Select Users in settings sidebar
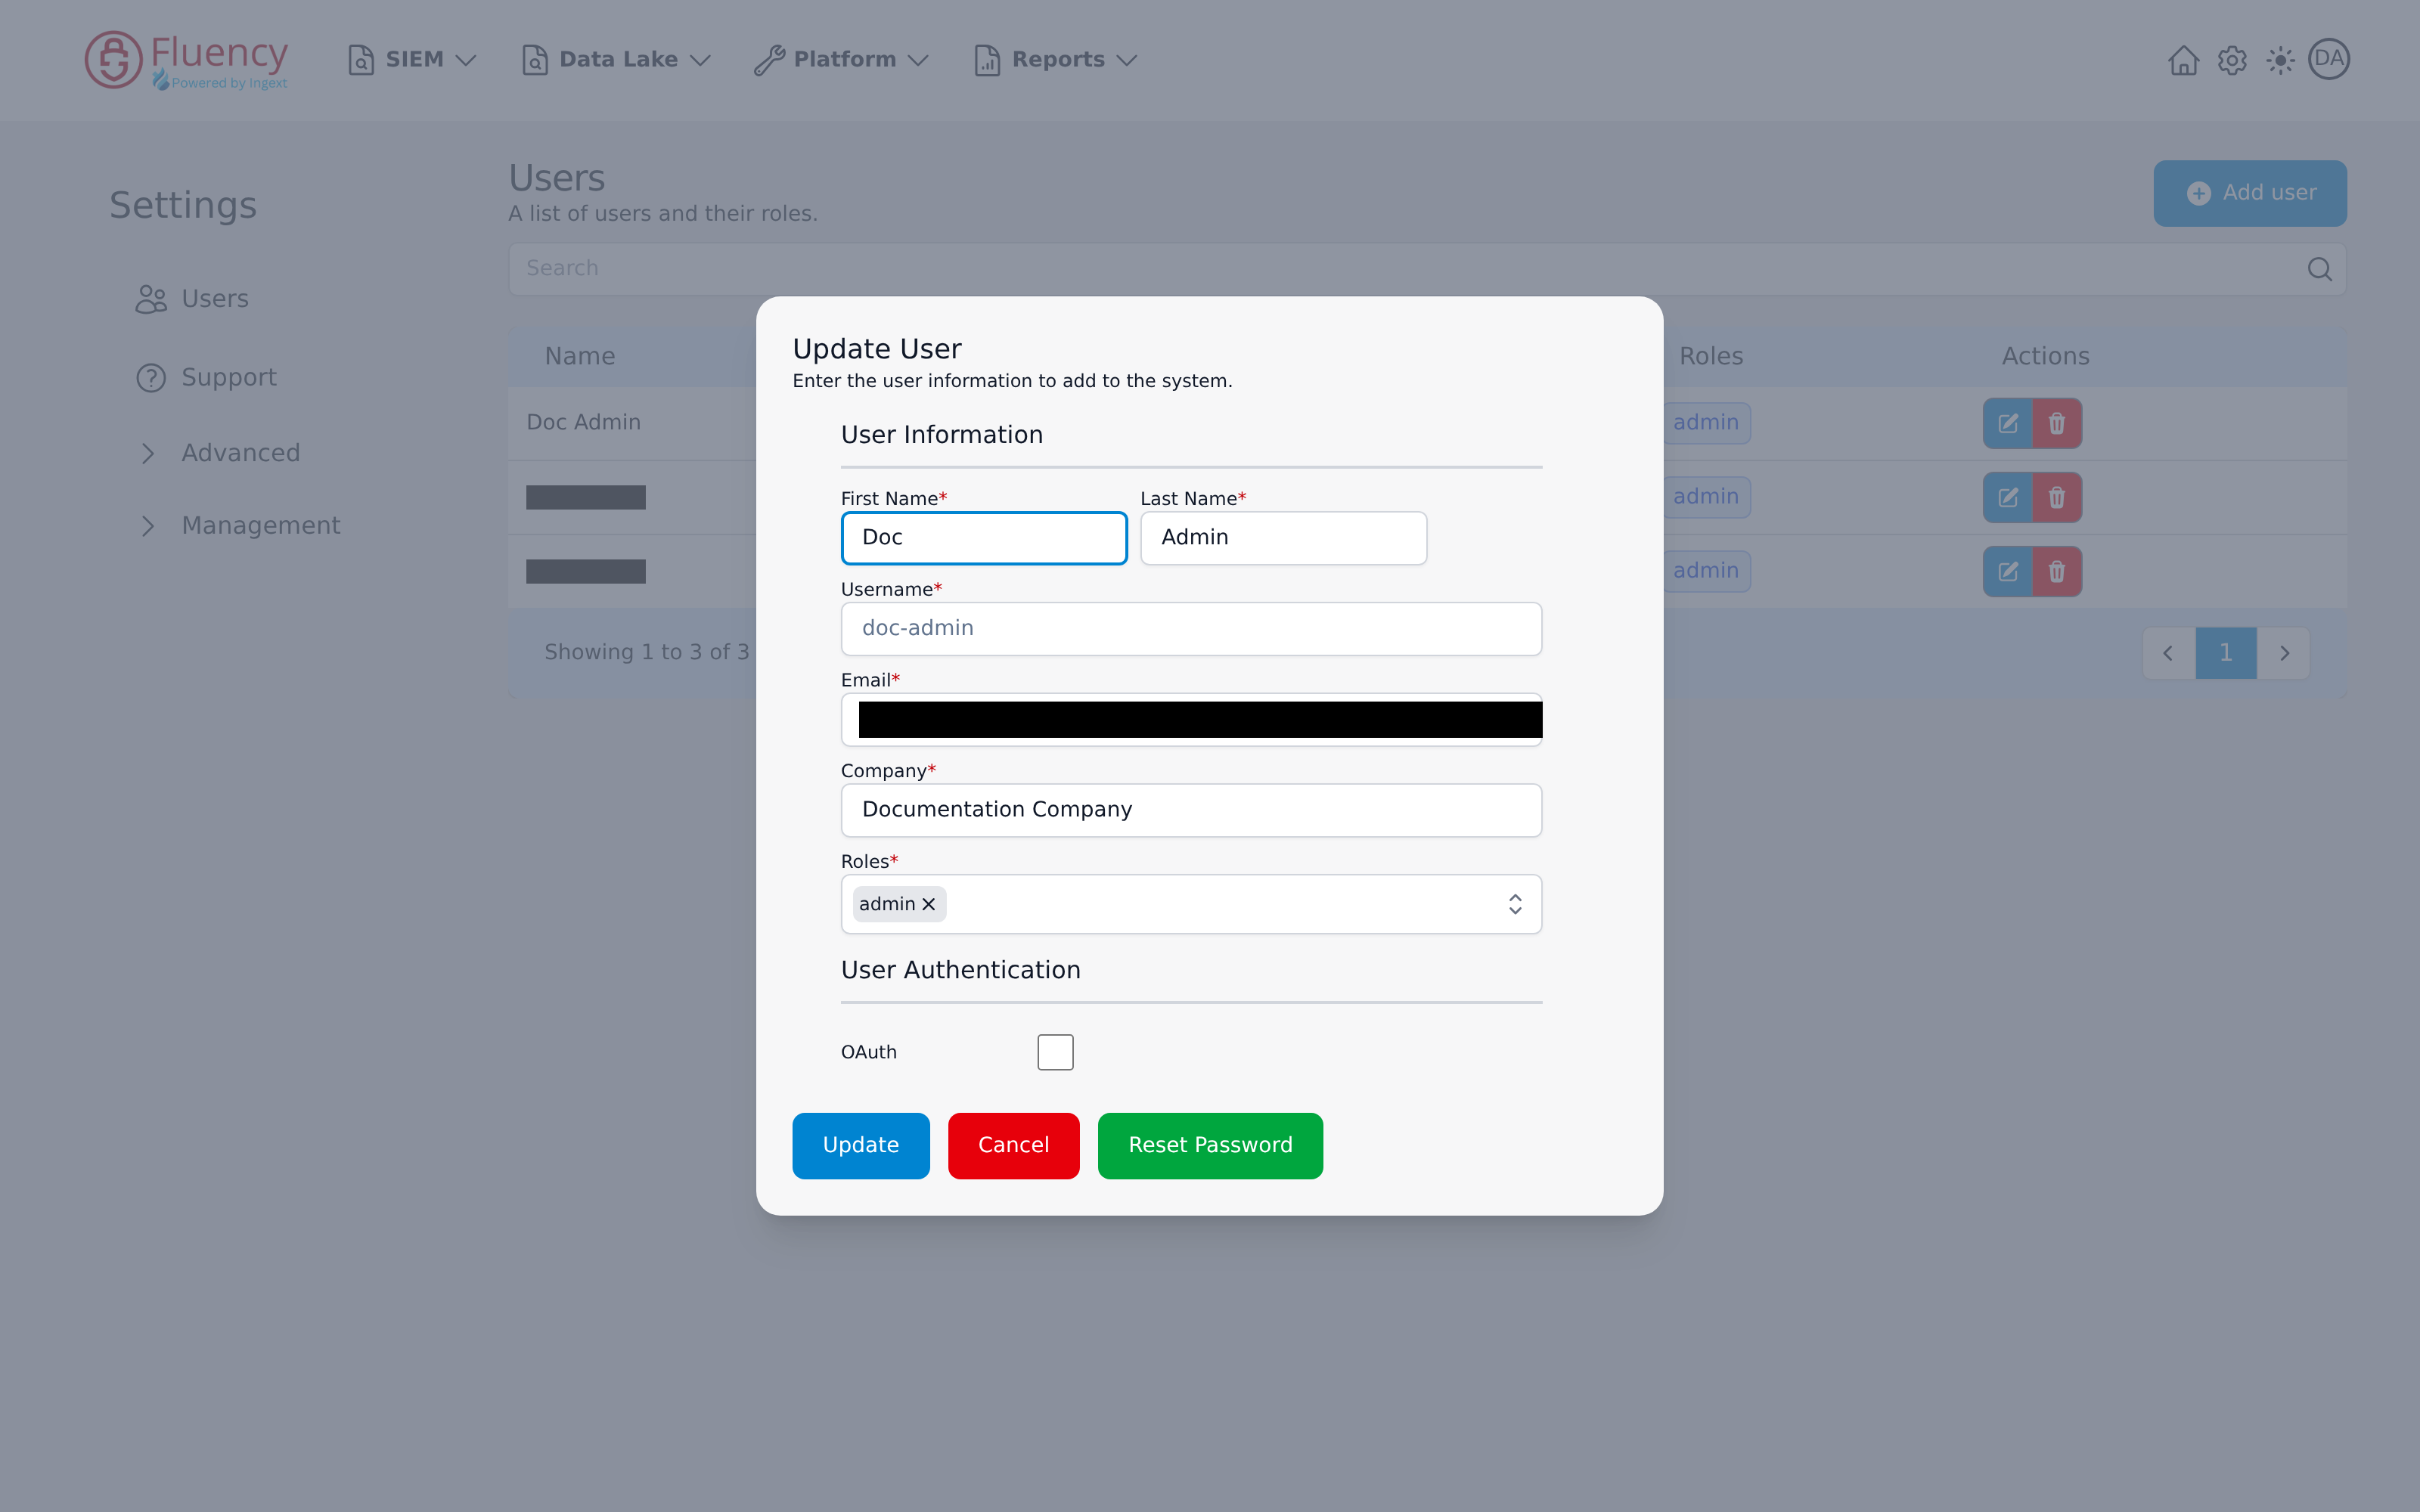The height and width of the screenshot is (1512, 2420). tap(192, 299)
